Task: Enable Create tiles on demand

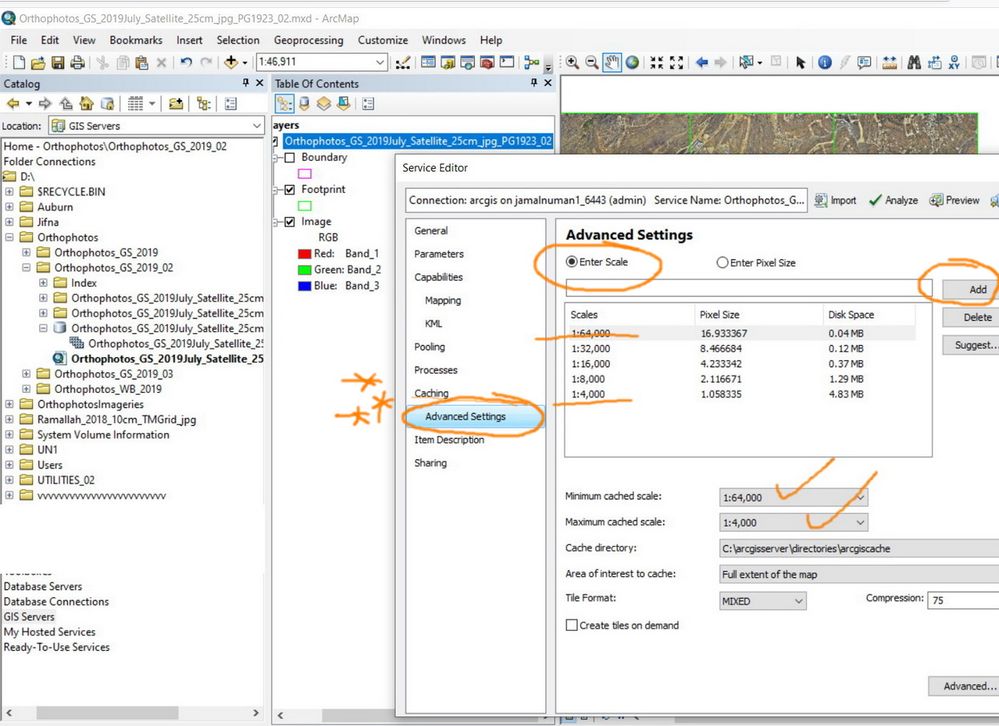Action: click(x=572, y=625)
